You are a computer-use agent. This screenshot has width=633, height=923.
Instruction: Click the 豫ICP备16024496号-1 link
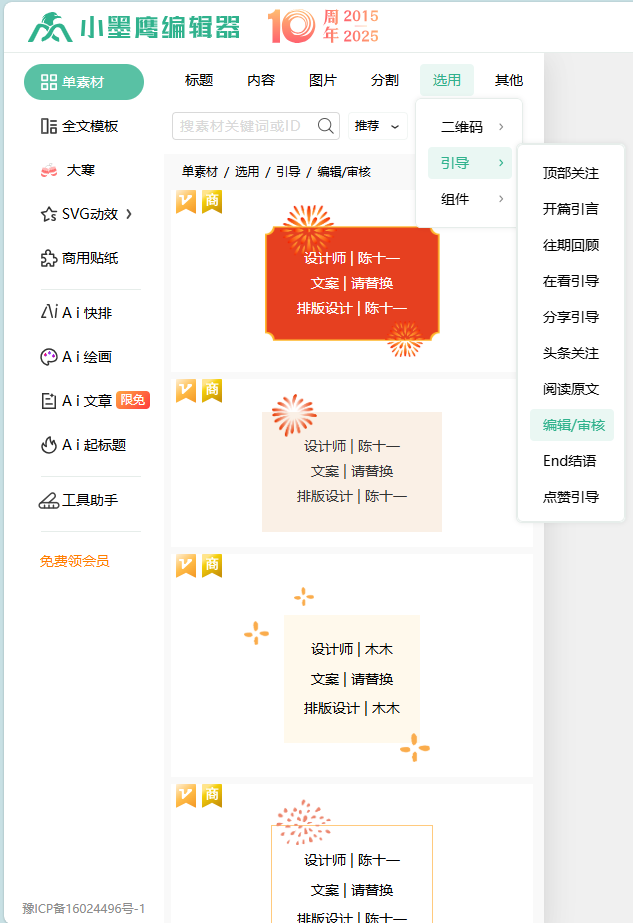click(x=84, y=908)
